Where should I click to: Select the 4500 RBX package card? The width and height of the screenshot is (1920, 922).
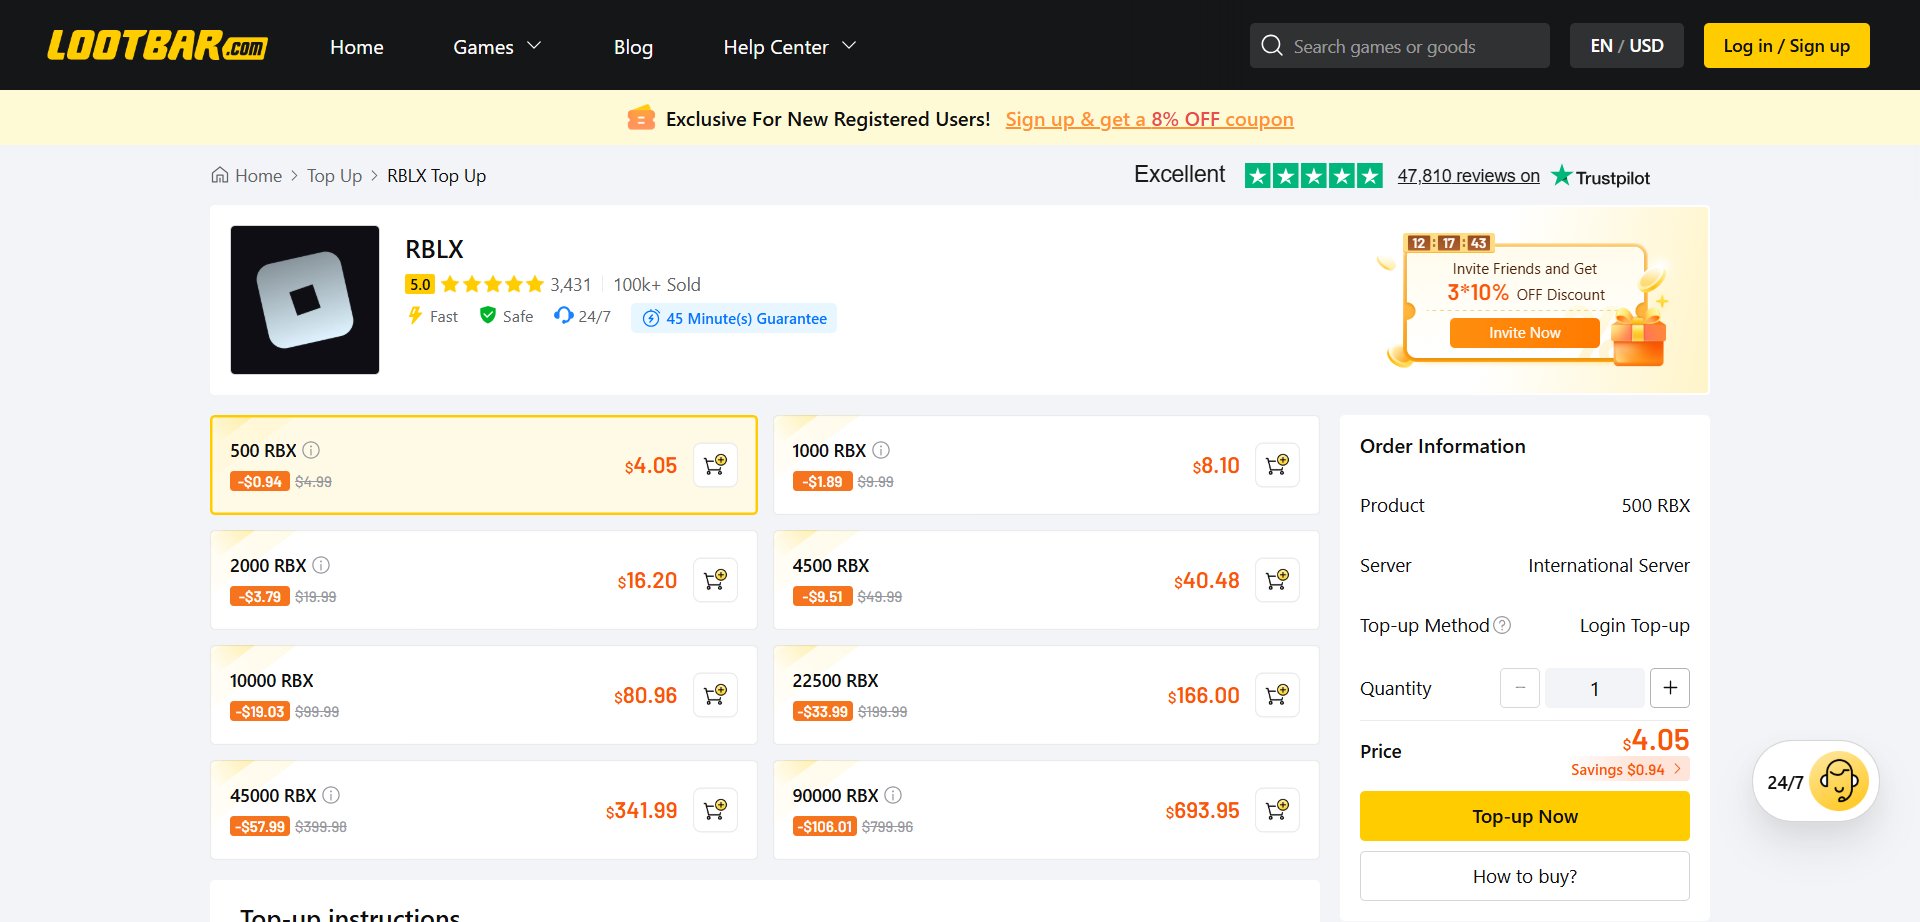[1046, 580]
